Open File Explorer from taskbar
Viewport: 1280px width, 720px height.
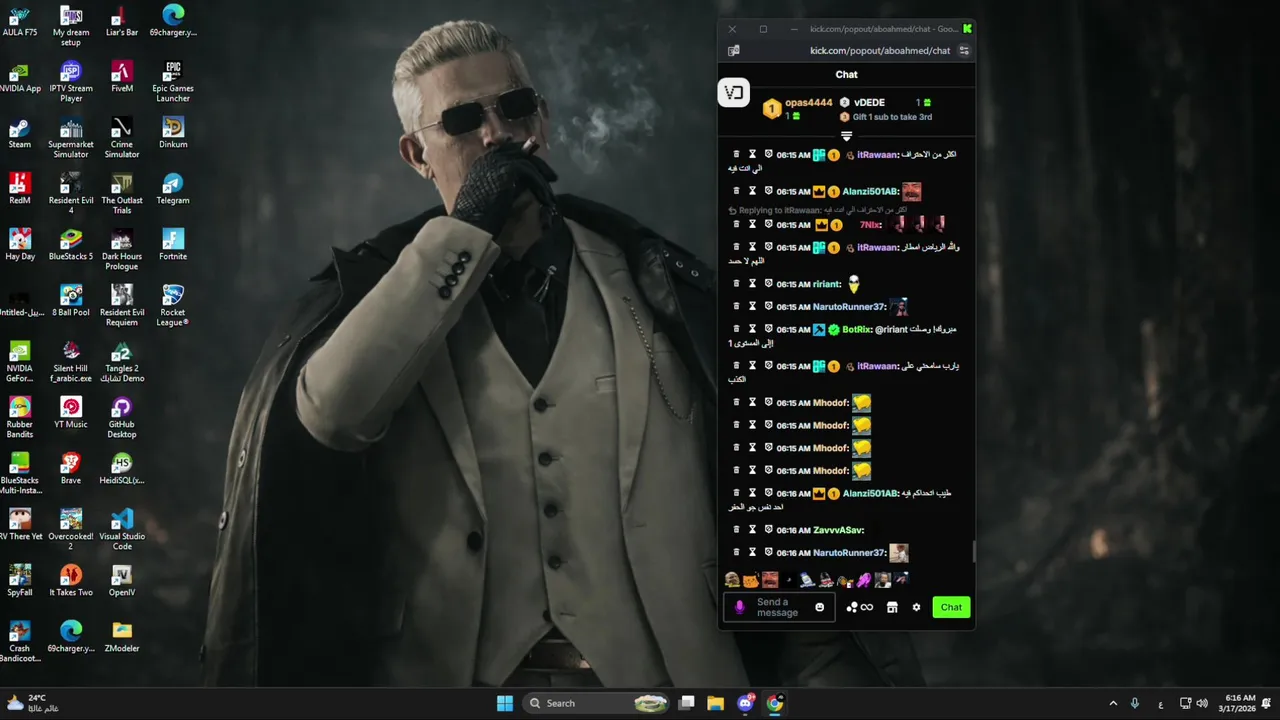(715, 703)
